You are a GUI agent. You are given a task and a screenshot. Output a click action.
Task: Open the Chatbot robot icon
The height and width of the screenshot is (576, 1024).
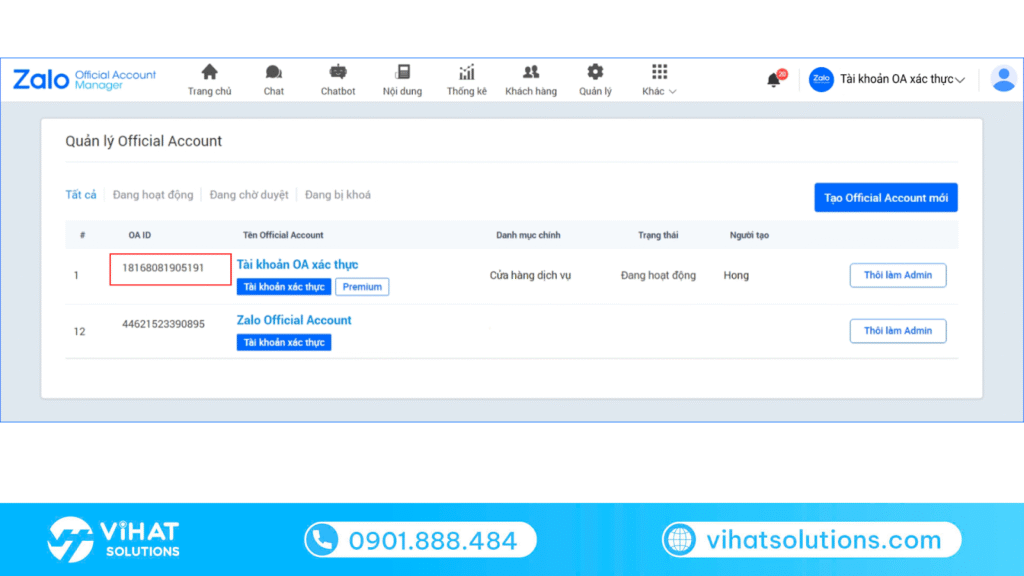coord(338,72)
